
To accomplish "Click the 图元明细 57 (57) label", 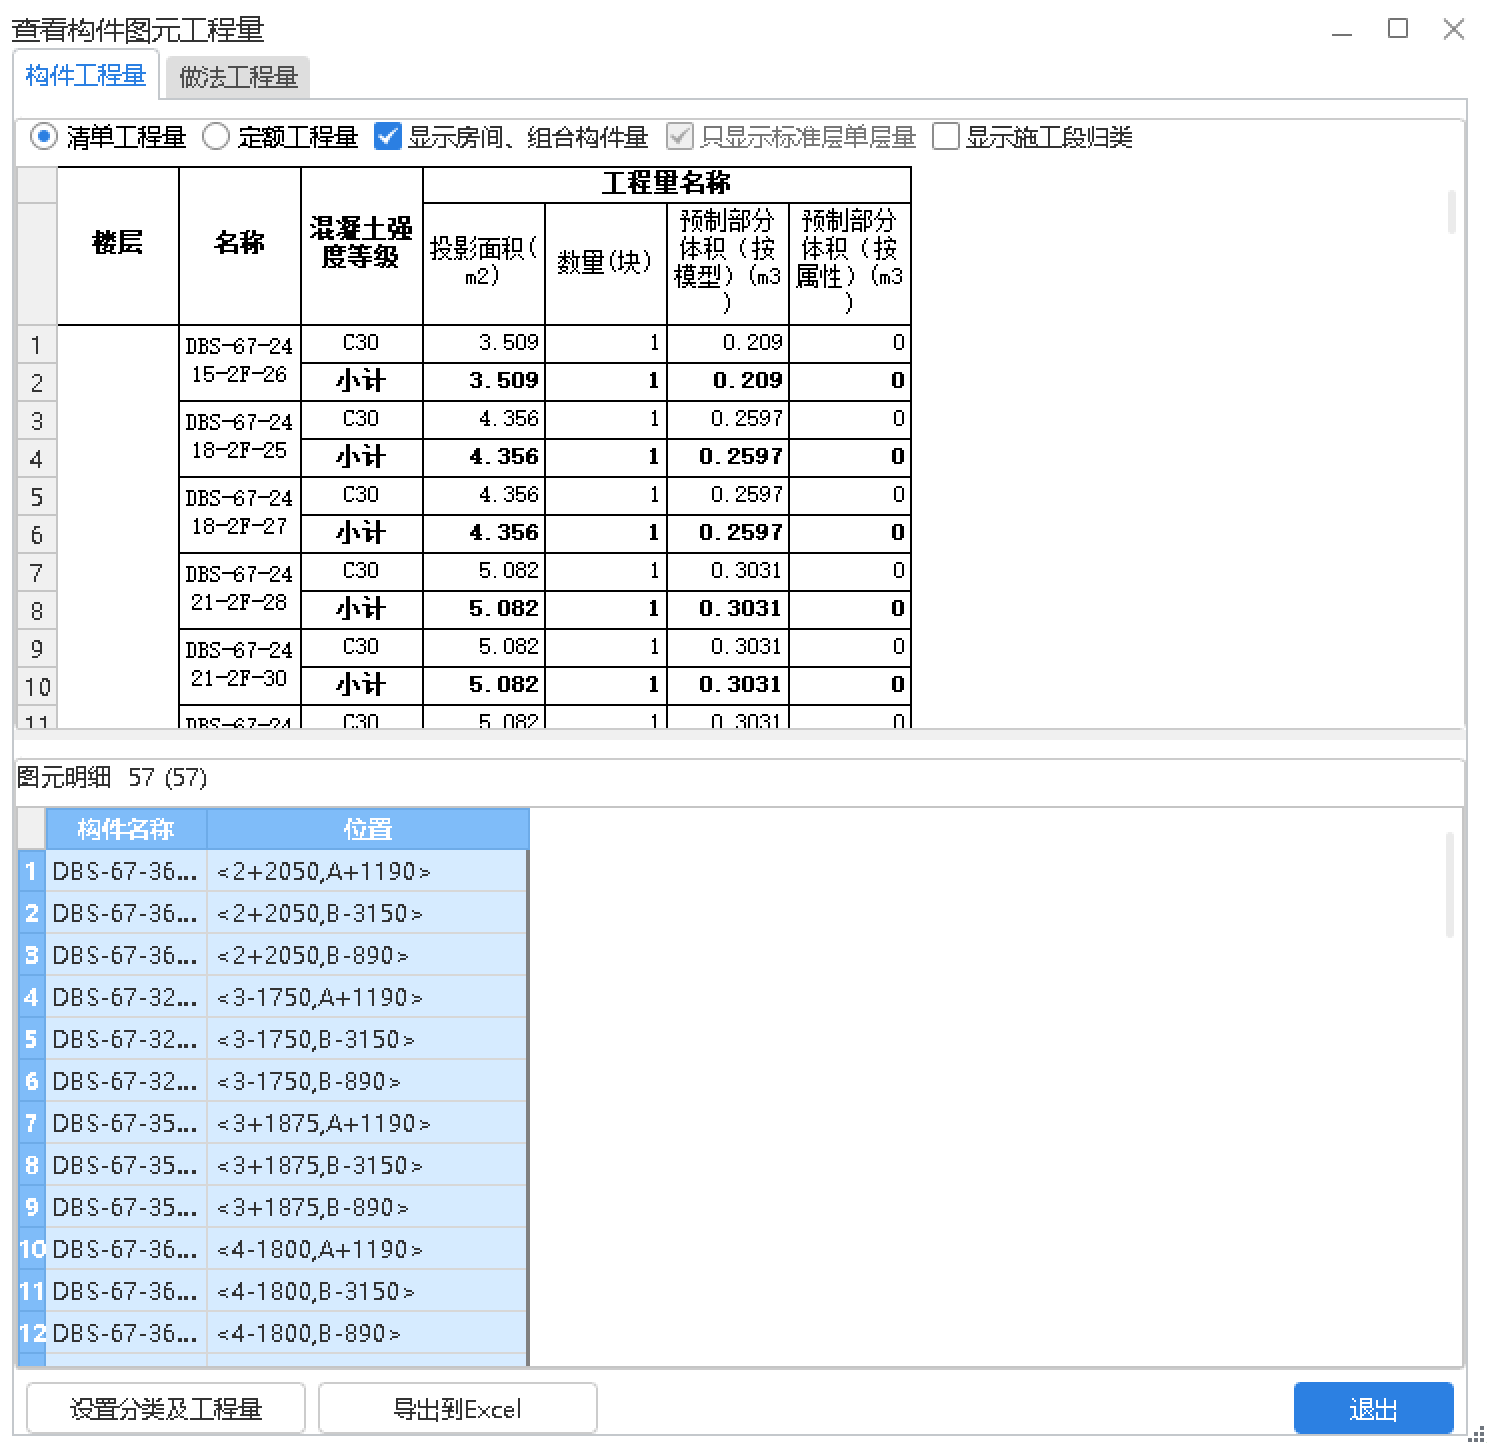I will point(113,778).
